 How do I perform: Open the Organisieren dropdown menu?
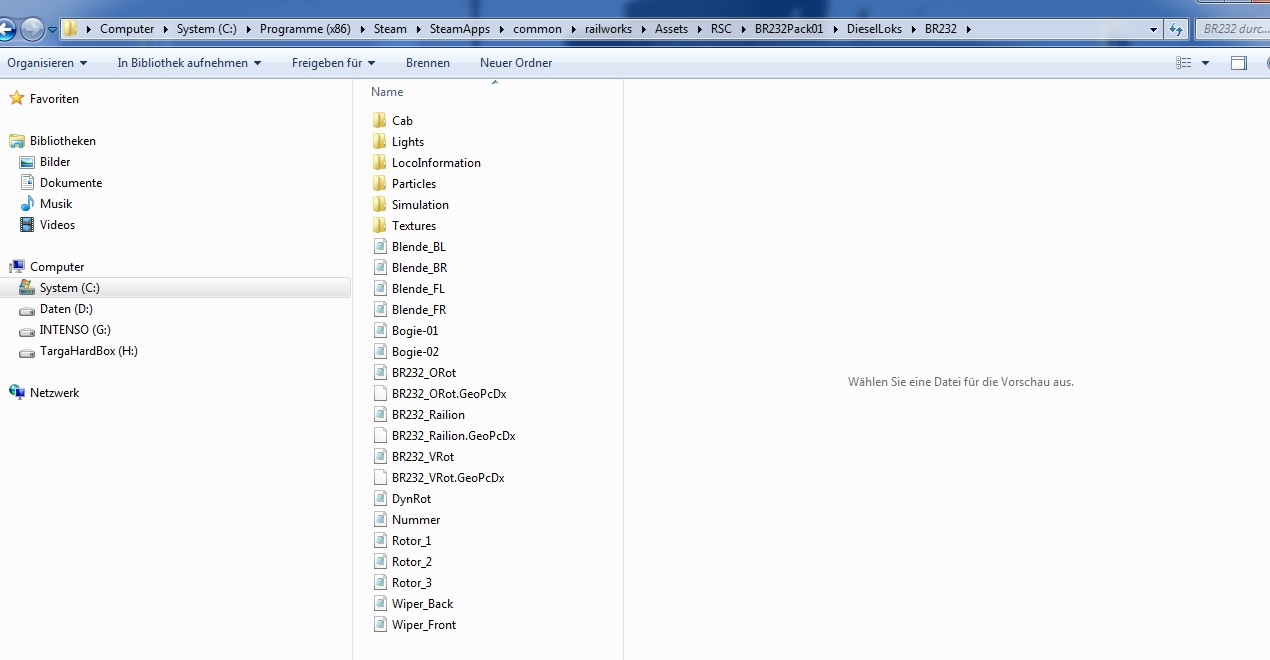pos(47,62)
